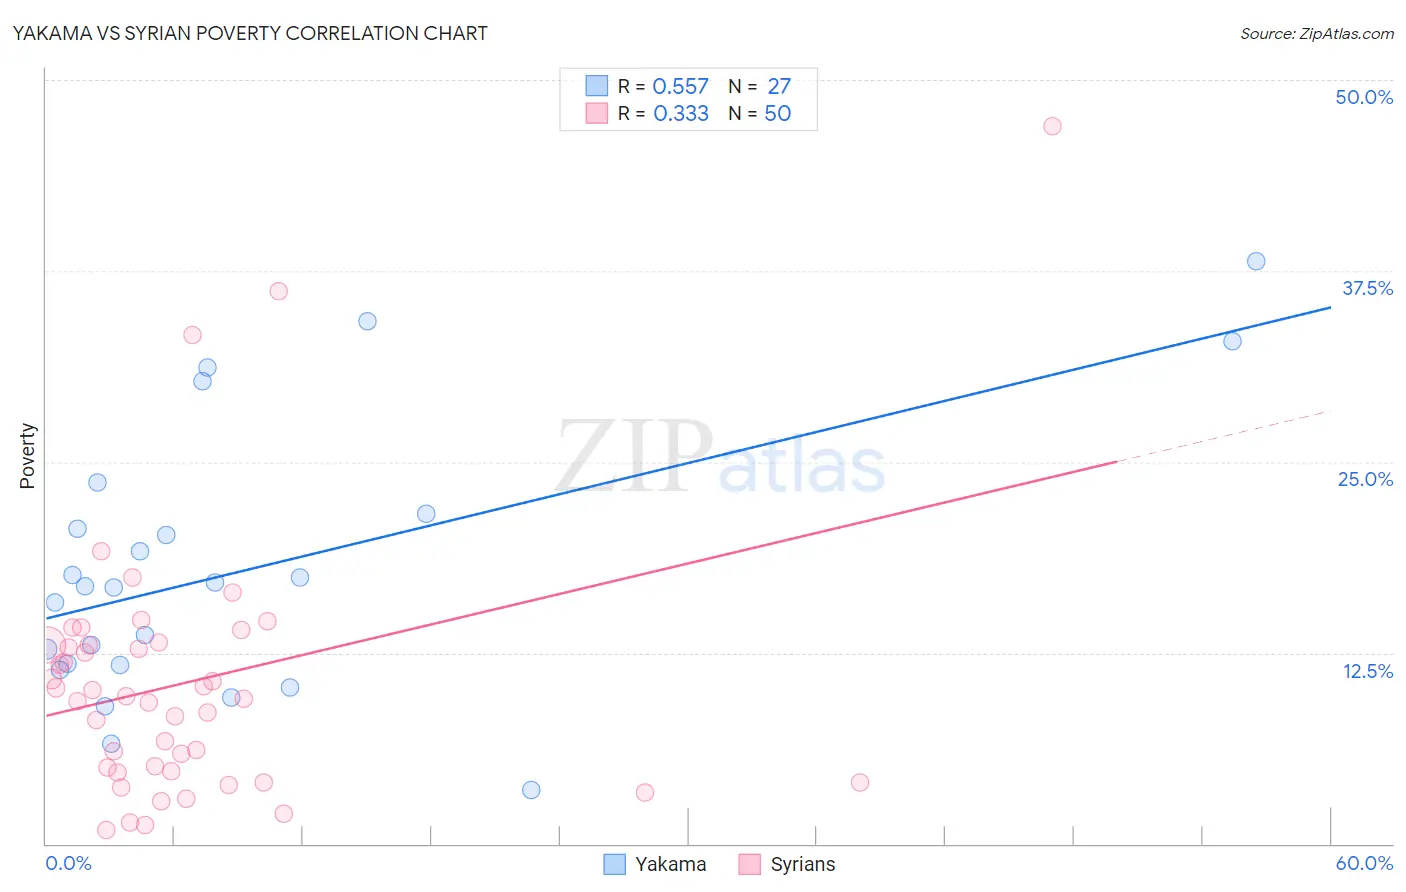This screenshot has height=892, width=1406.
Task: Click the Poverty y-axis title
Action: point(27,456)
